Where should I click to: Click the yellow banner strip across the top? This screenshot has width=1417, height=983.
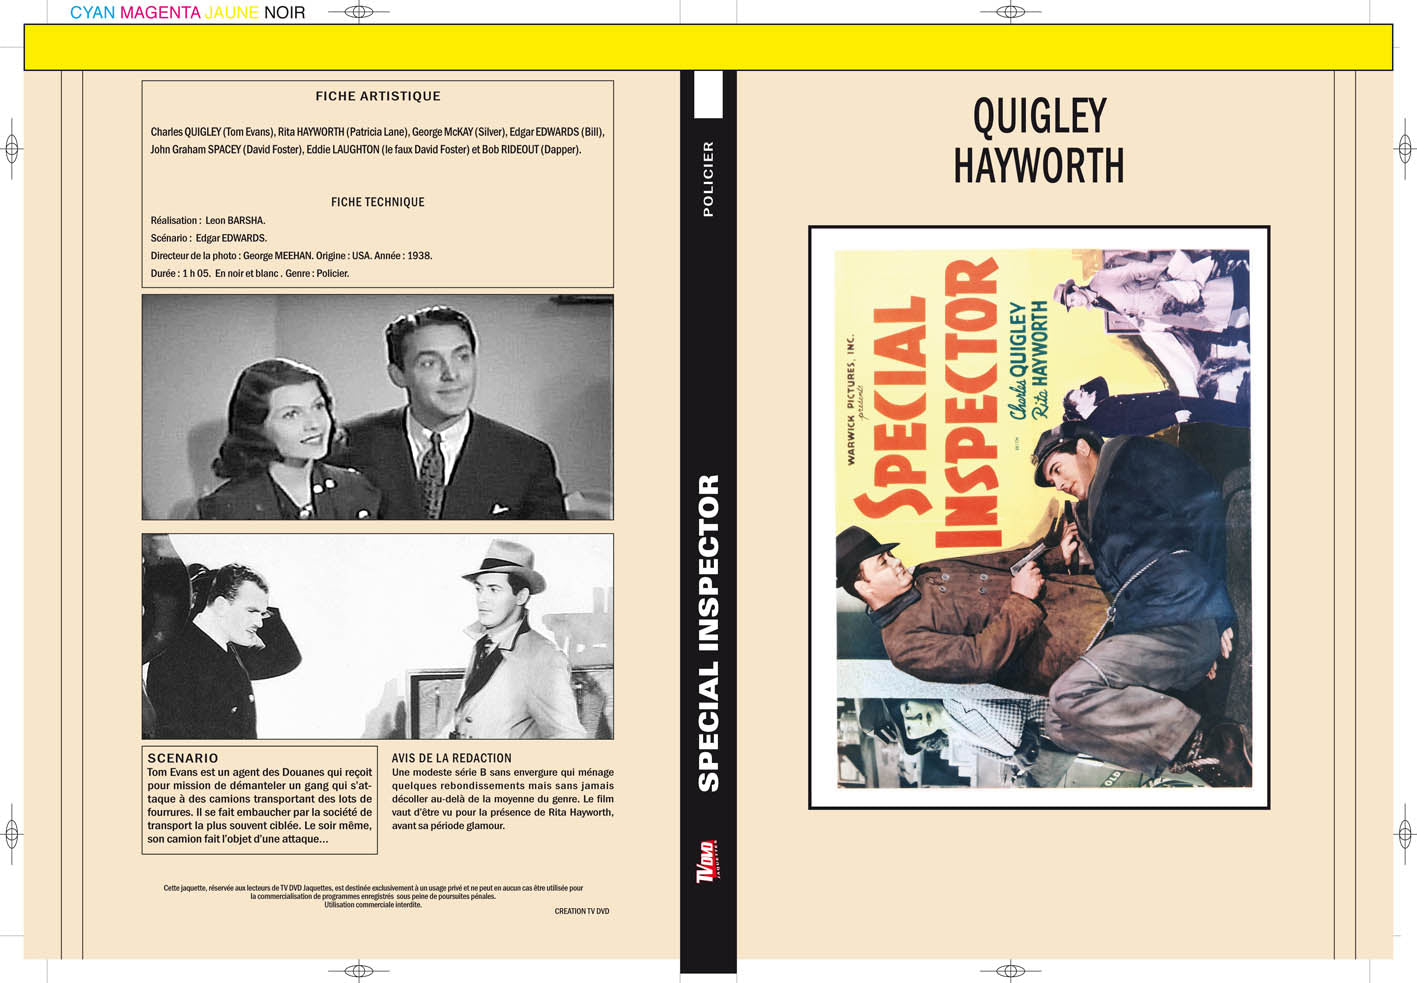click(x=708, y=47)
